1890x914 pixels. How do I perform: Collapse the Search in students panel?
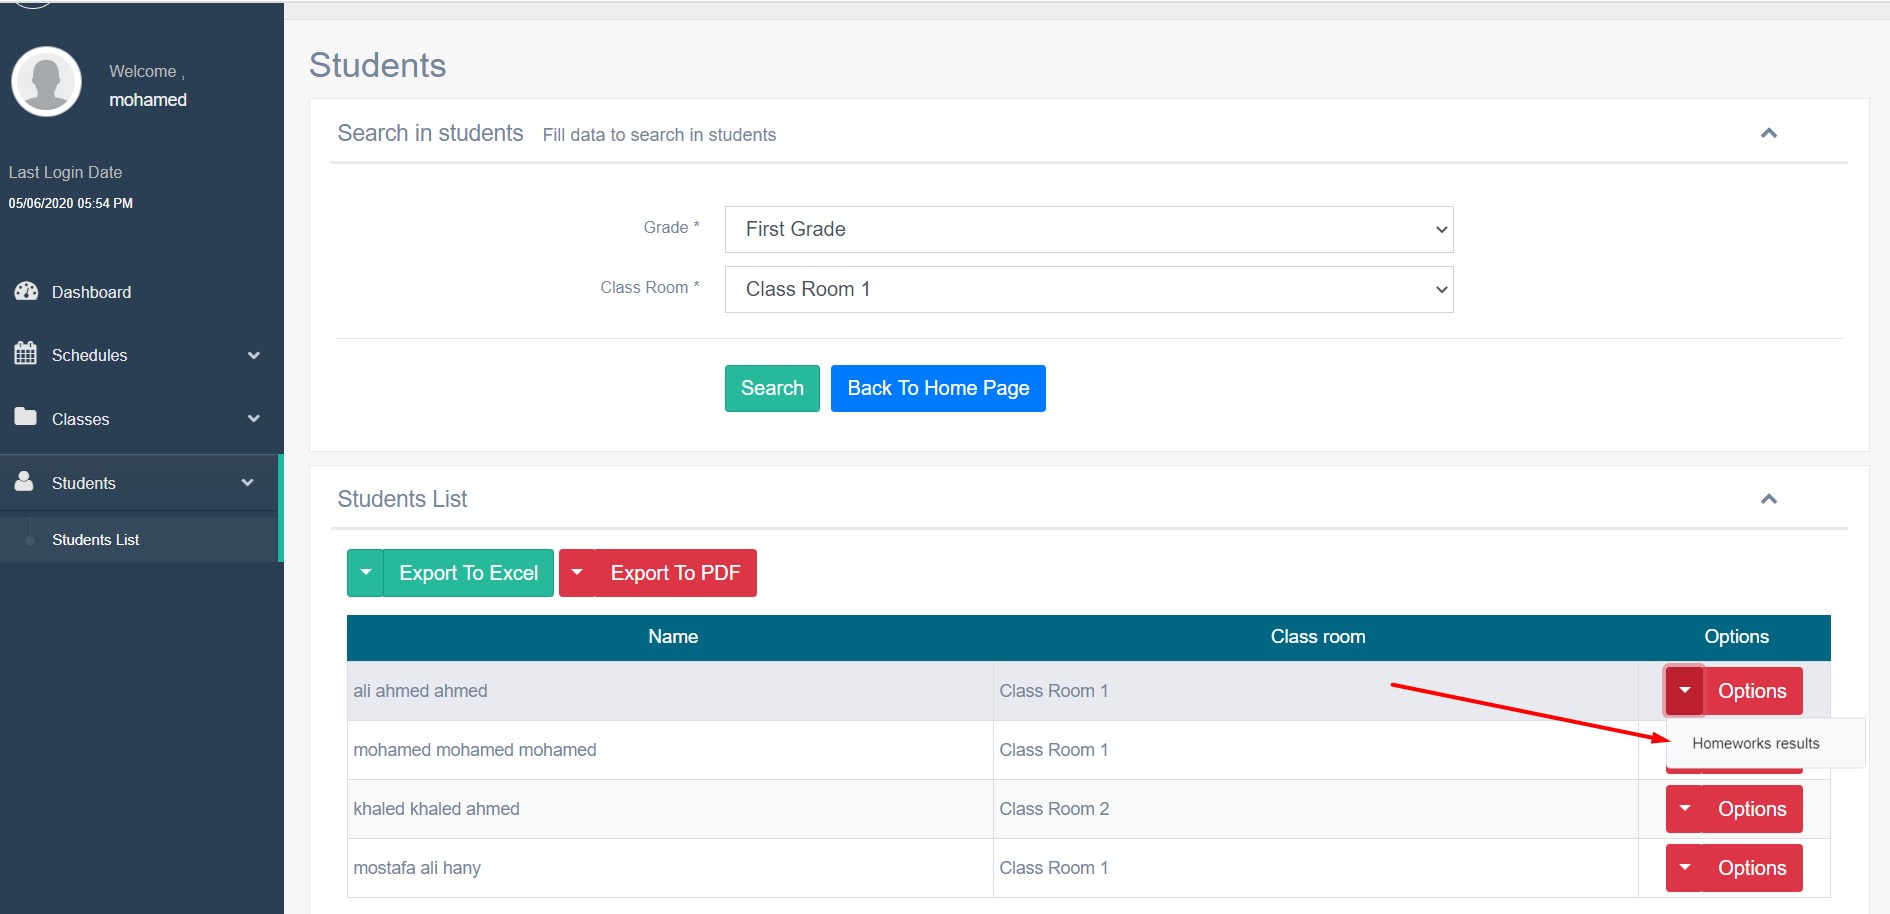[x=1769, y=133]
